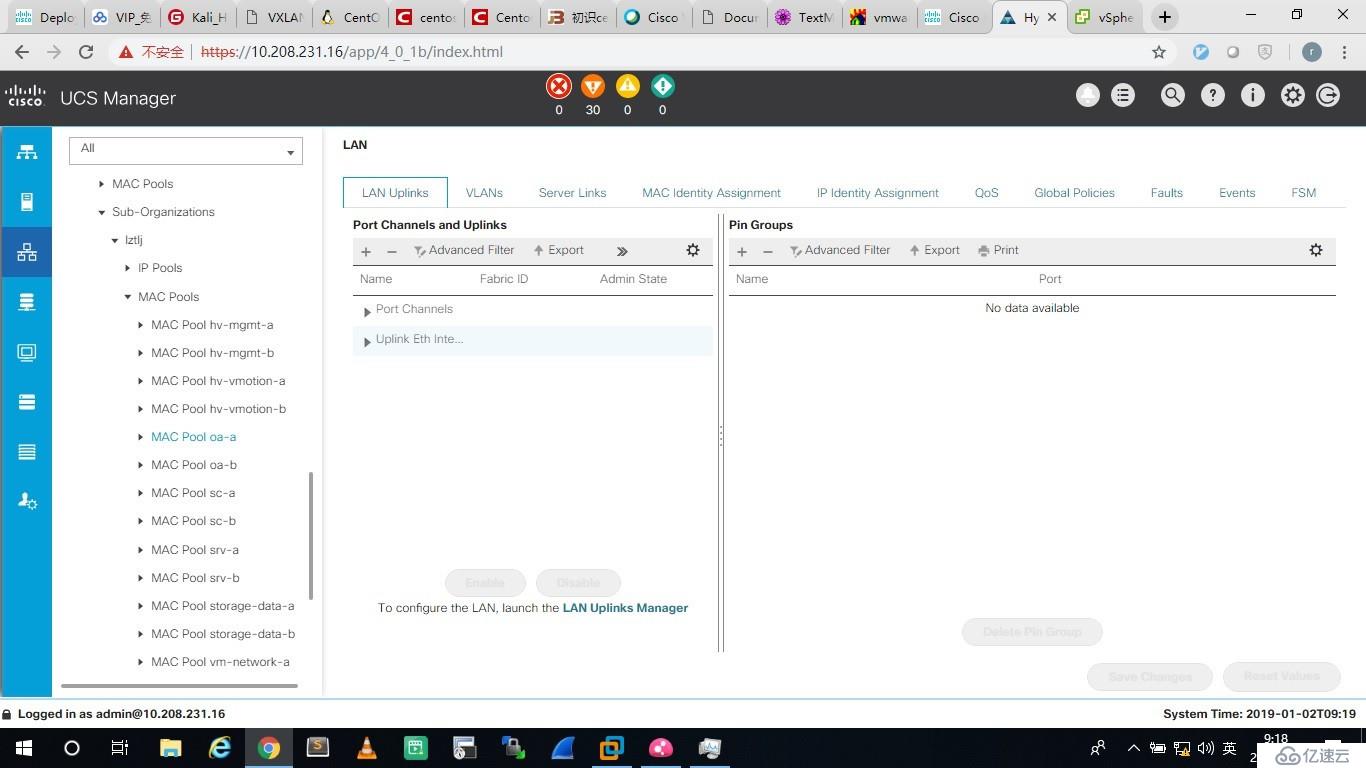The height and width of the screenshot is (768, 1366).
Task: Remove item in Port Channels and Uplinks
Action: point(392,251)
